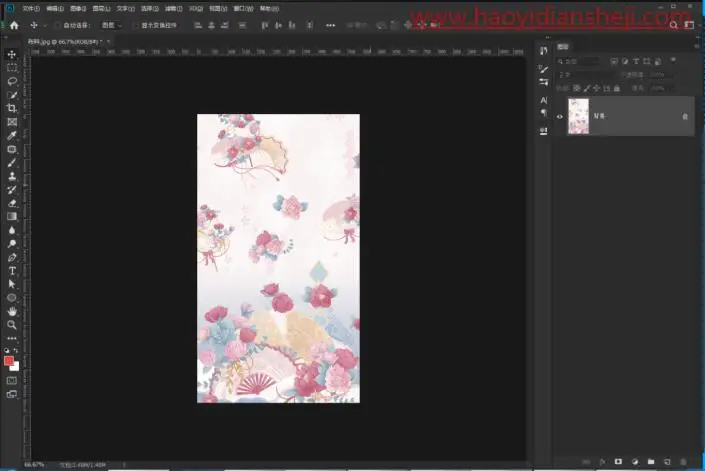
Task: Create a new layer with bottom icon
Action: pos(667,462)
